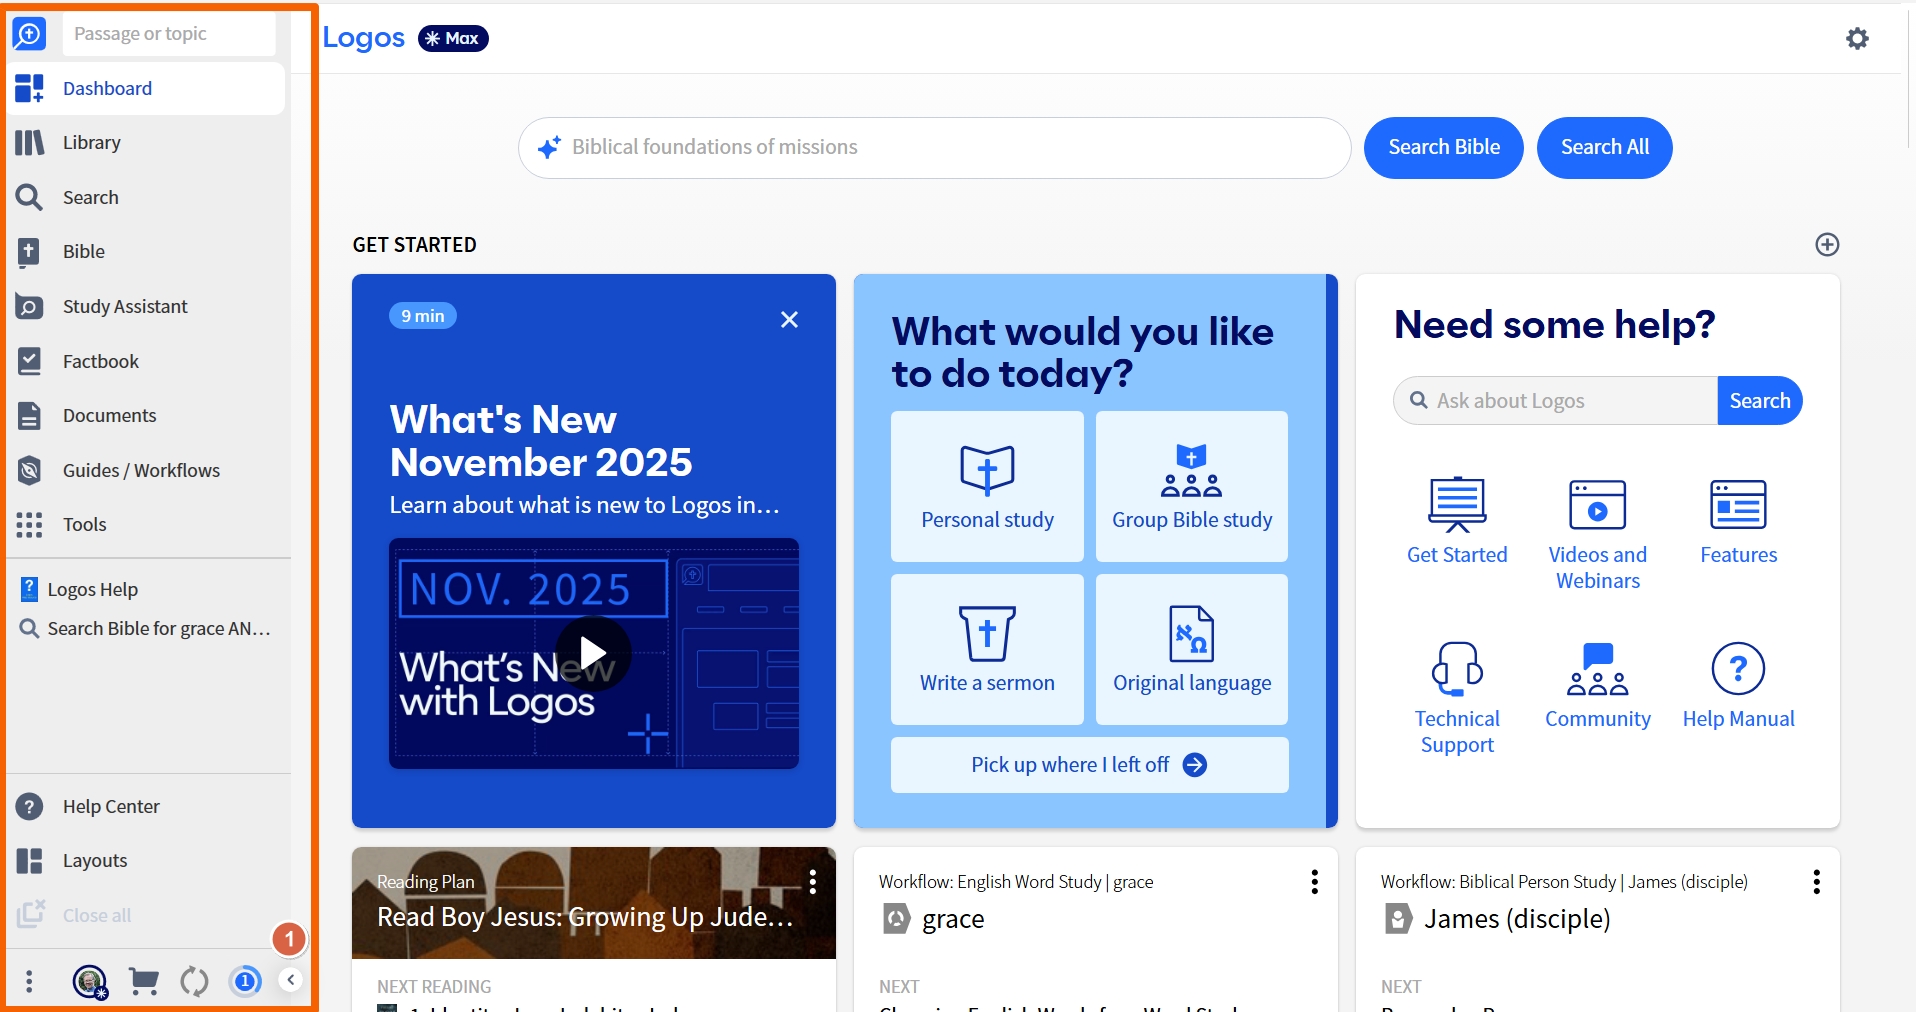Open the Library panel
The height and width of the screenshot is (1012, 1916).
click(146, 143)
